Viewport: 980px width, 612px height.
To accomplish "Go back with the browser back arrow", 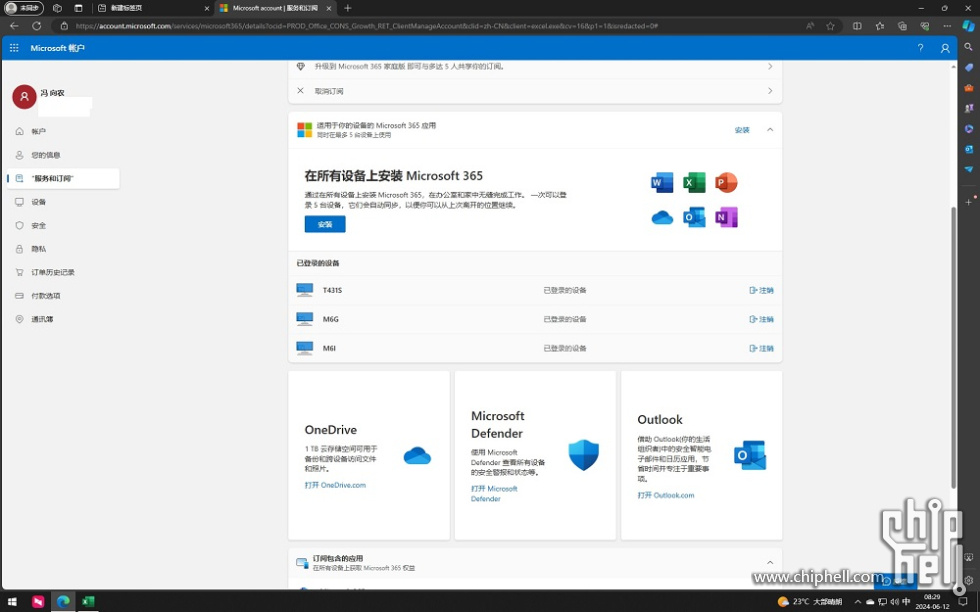I will coord(14,26).
